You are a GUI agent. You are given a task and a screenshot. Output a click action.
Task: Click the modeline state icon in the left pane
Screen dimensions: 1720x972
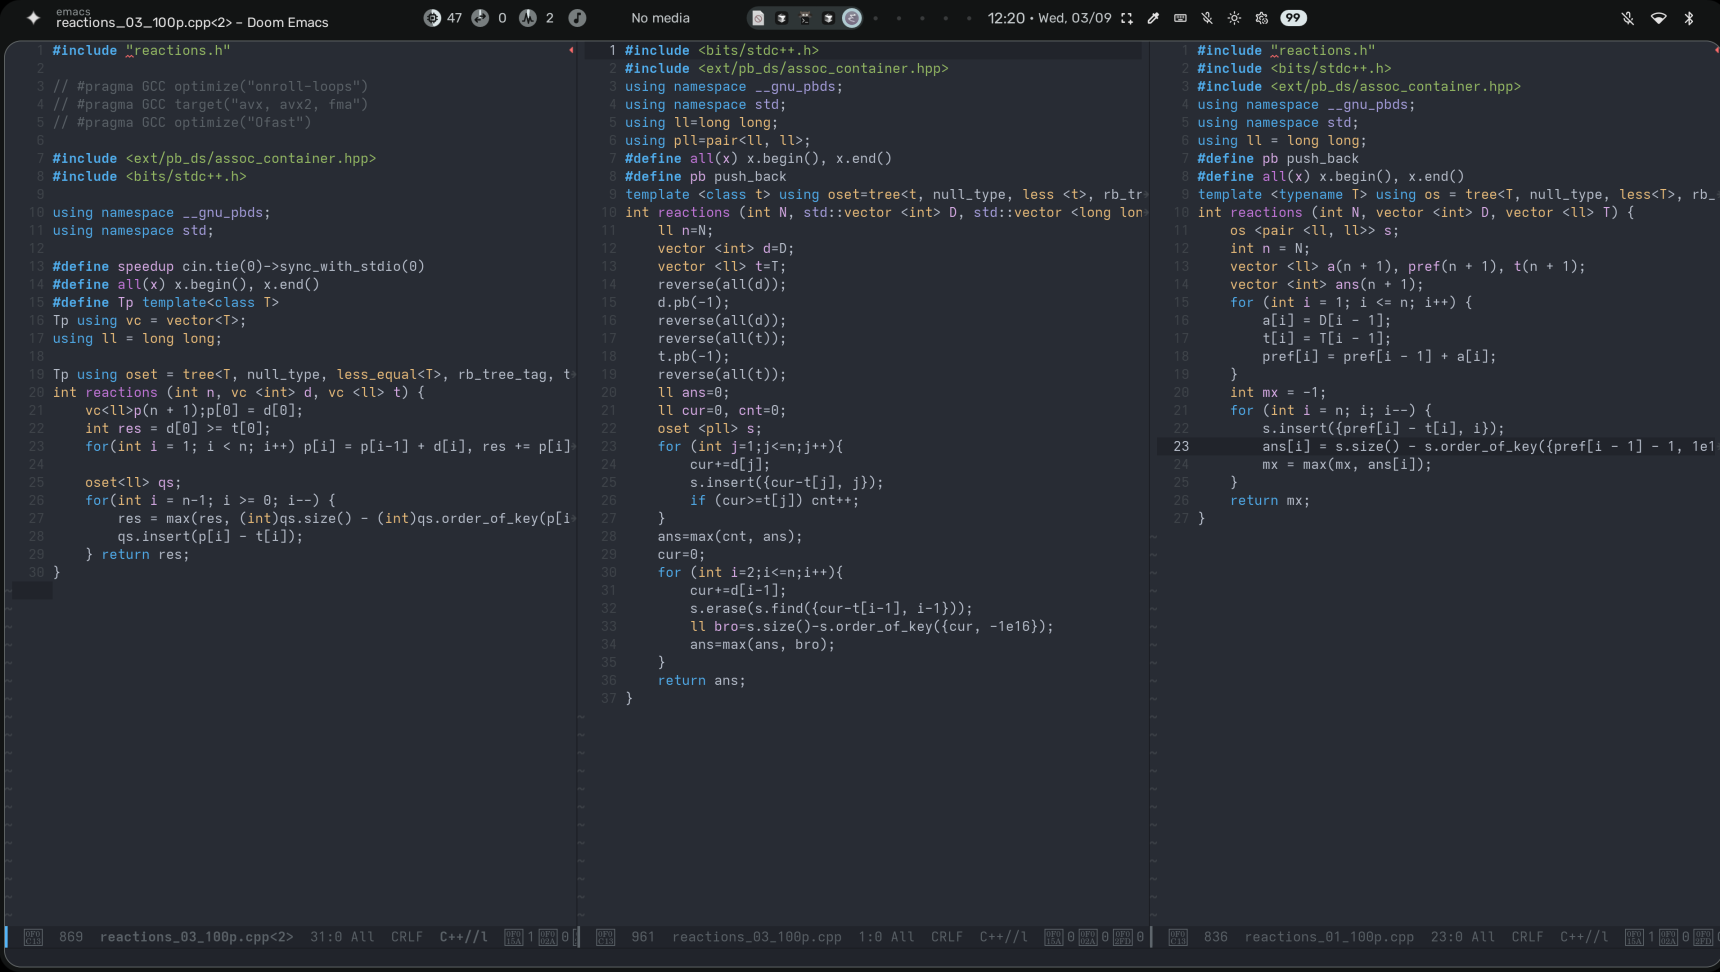[33, 937]
